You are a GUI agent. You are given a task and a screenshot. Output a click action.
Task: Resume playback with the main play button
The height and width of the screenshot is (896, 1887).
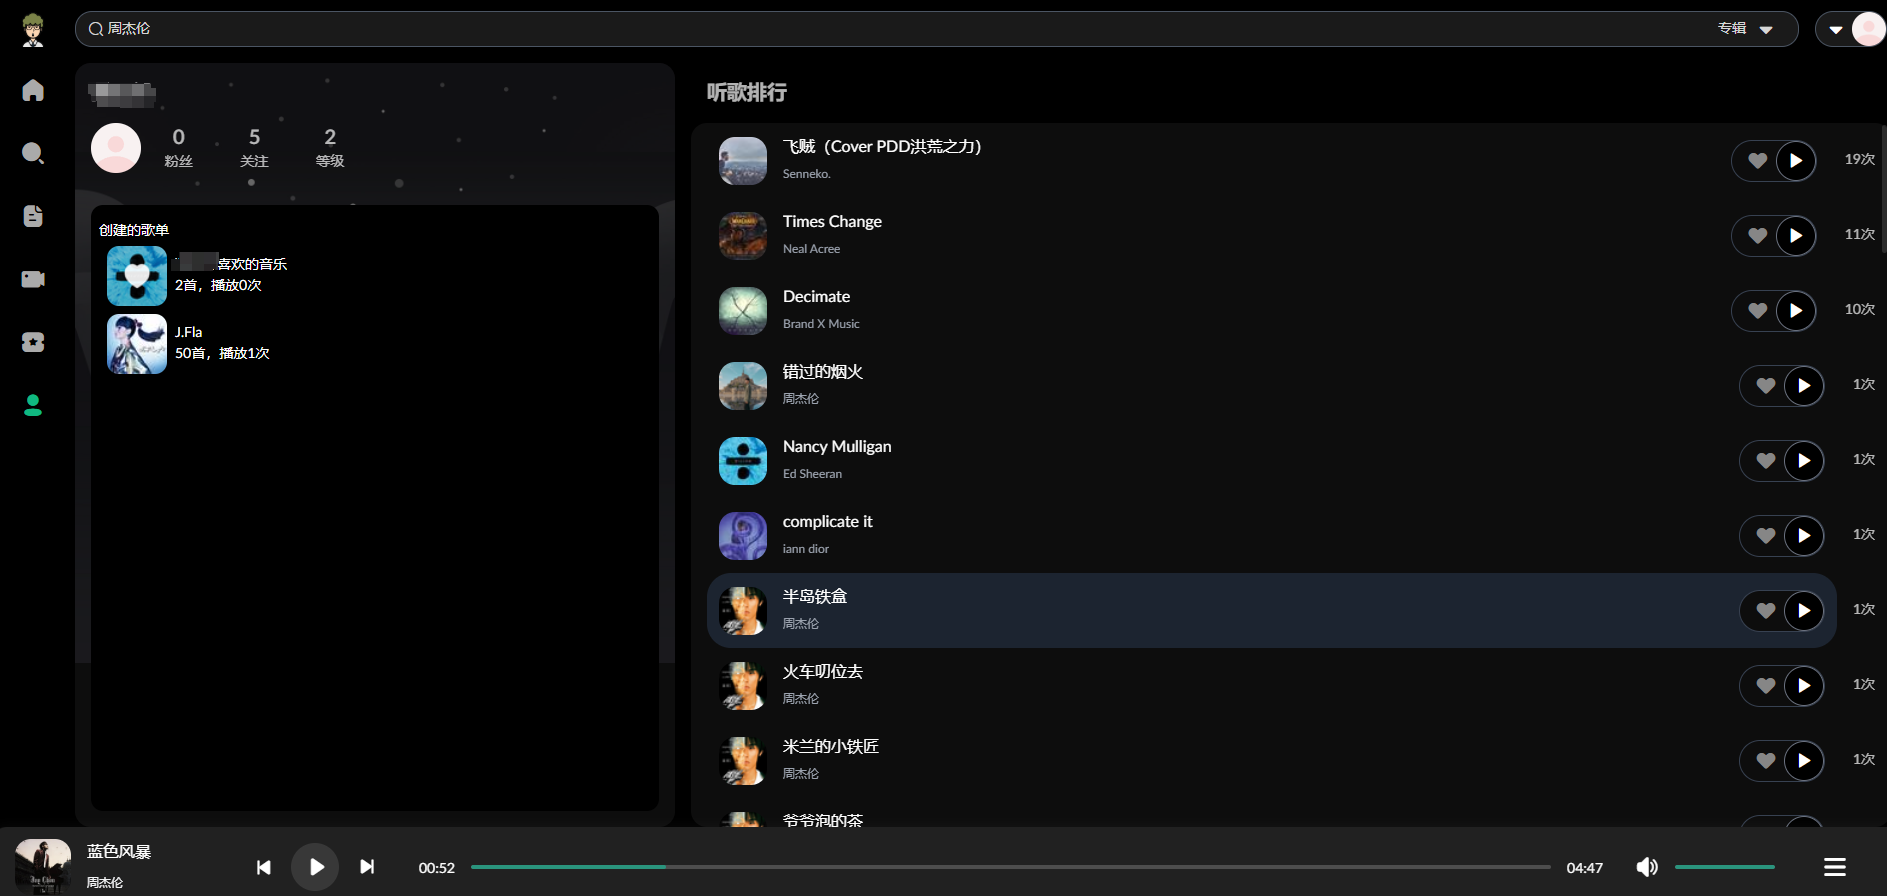315,867
